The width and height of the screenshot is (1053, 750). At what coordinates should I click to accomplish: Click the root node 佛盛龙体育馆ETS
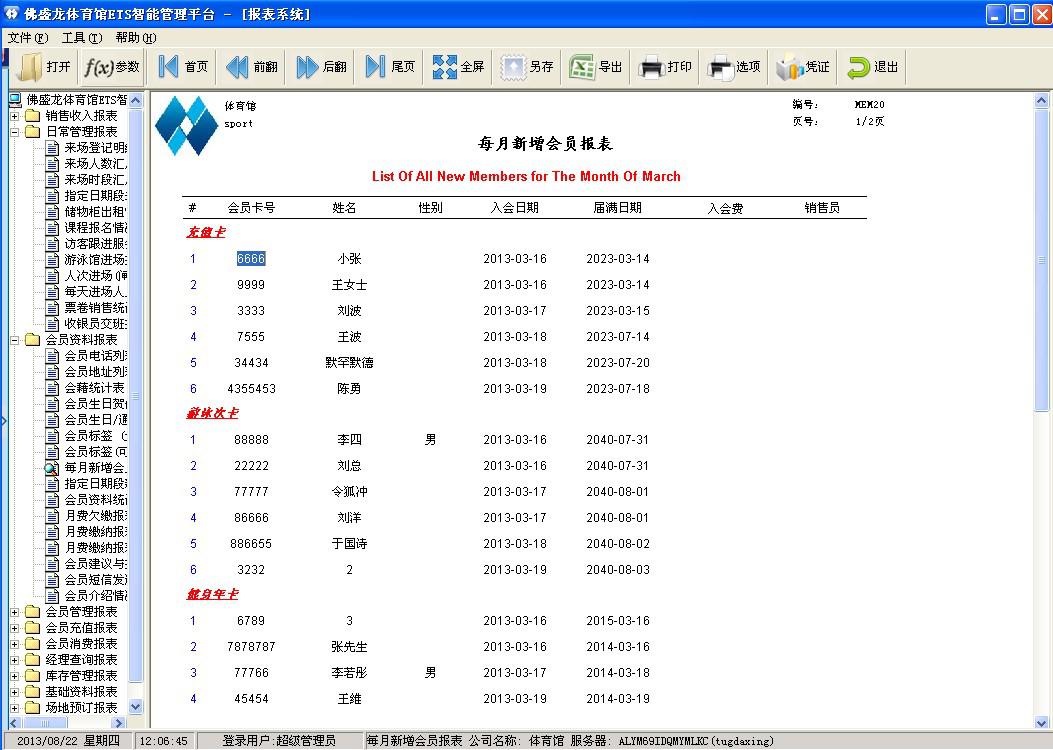[x=77, y=100]
